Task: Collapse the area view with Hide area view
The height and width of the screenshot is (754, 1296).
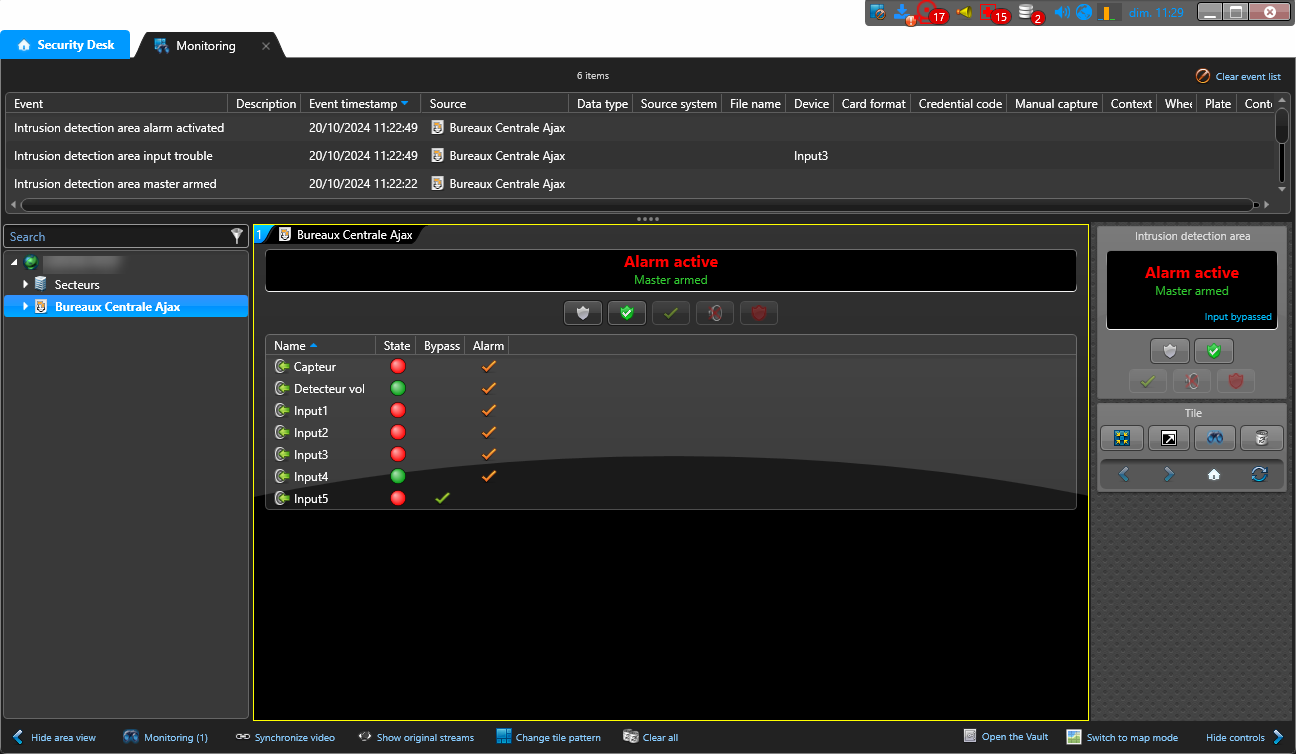Action: point(54,738)
